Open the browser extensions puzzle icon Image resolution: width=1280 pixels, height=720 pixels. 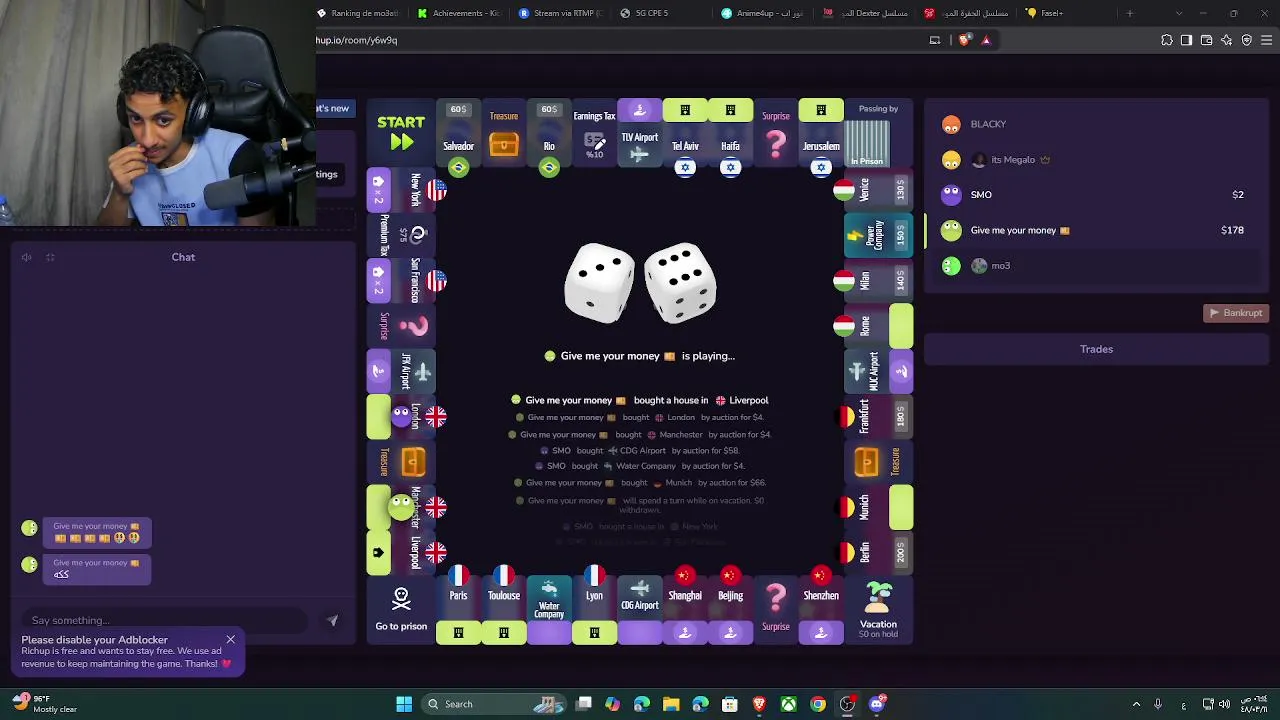(1167, 40)
